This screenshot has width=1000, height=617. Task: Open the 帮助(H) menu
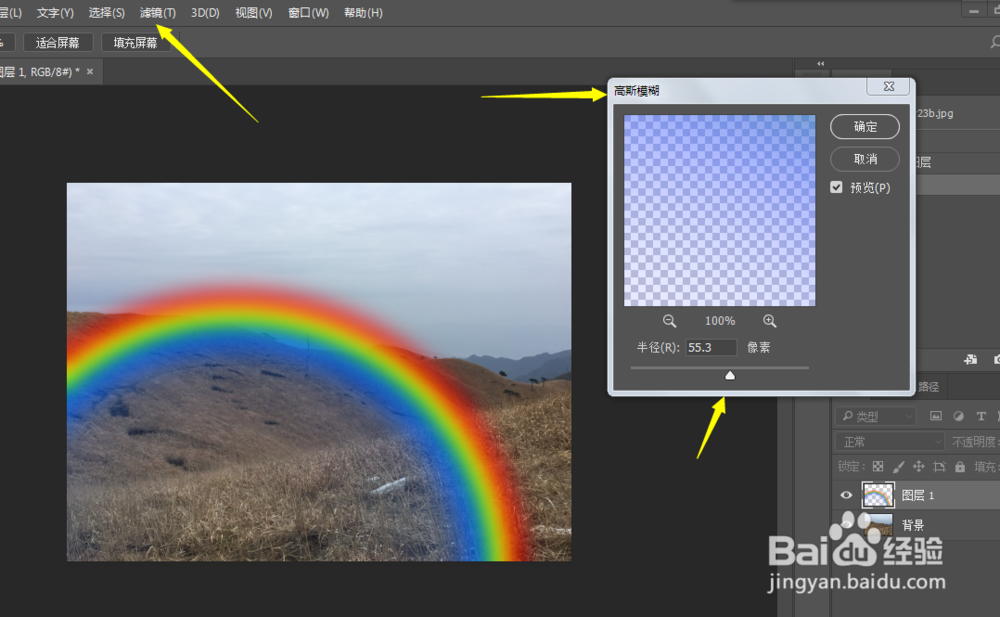tap(363, 13)
